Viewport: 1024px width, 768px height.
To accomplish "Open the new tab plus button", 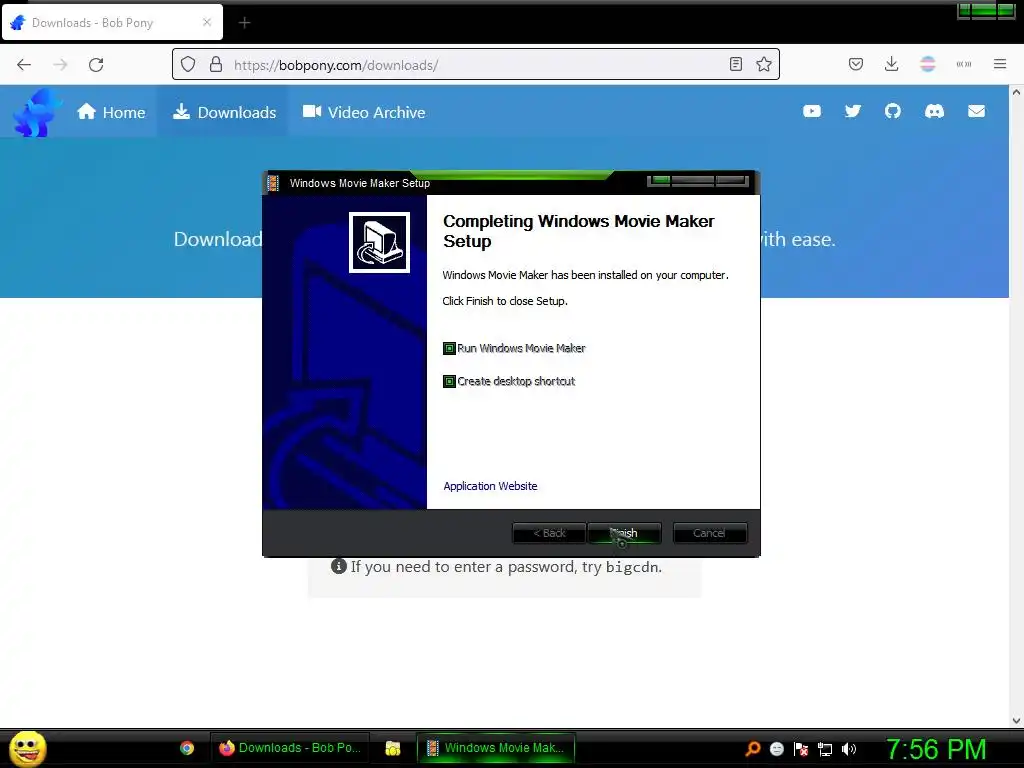I will coord(244,23).
